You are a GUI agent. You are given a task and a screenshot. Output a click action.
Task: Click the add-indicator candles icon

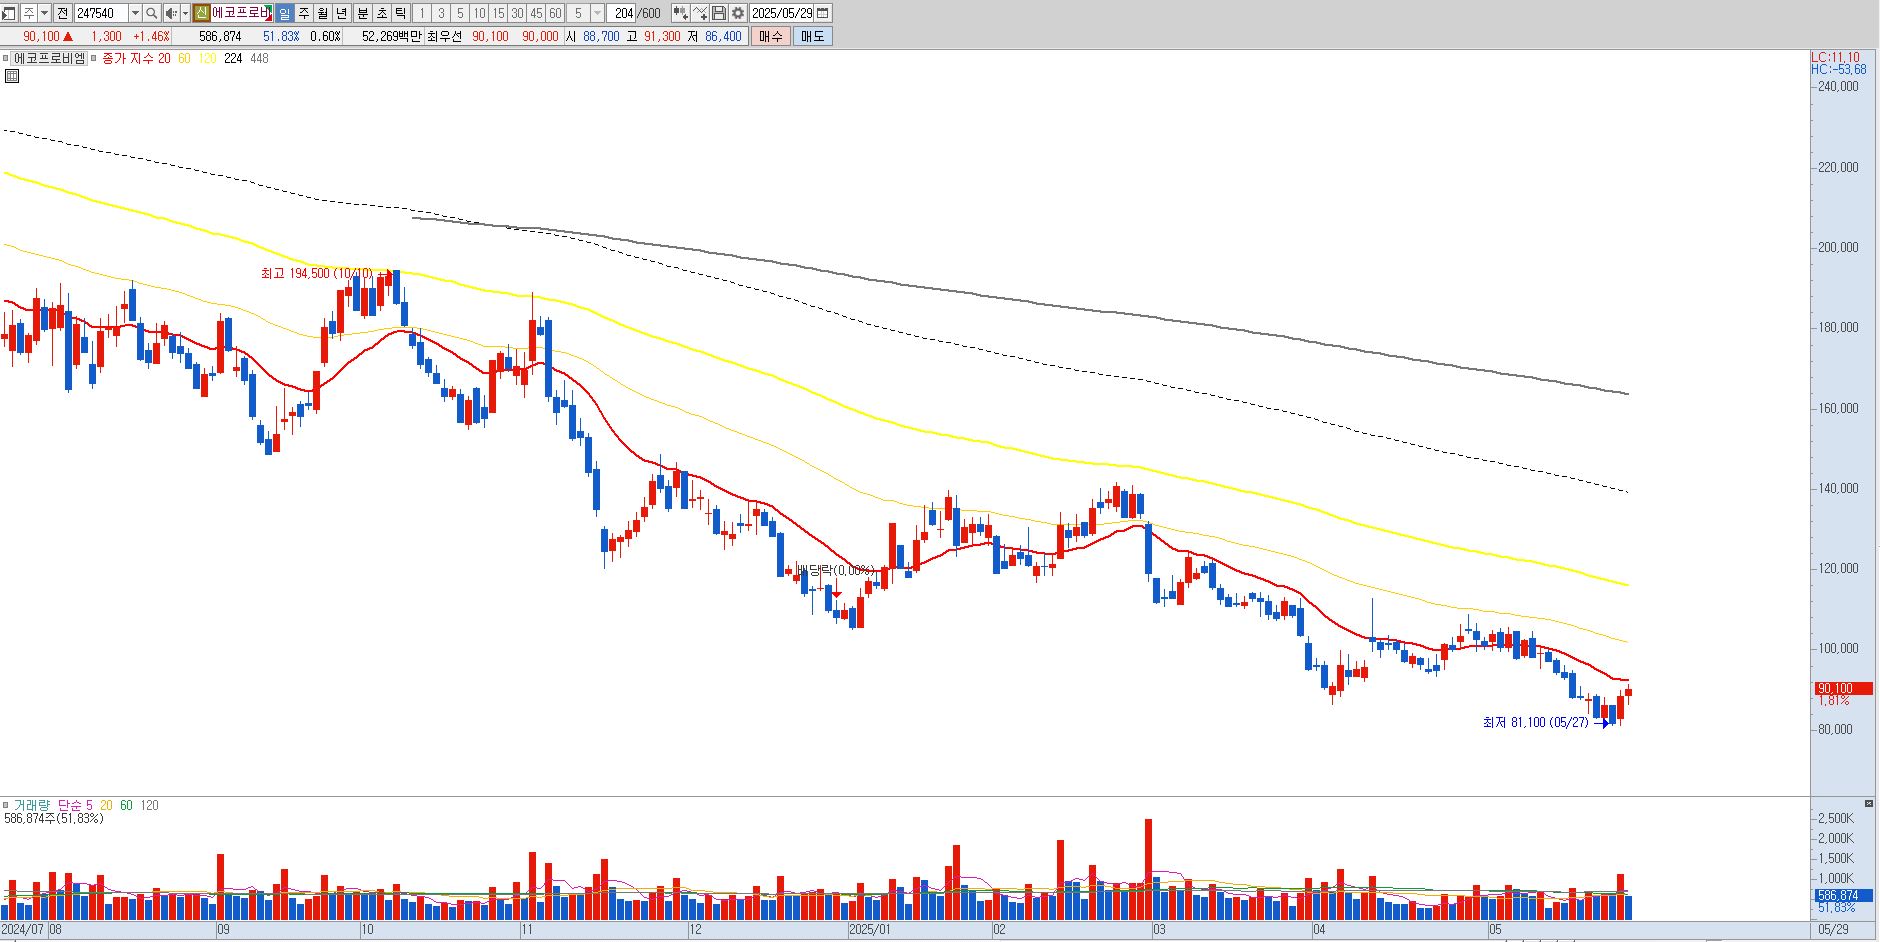(680, 13)
